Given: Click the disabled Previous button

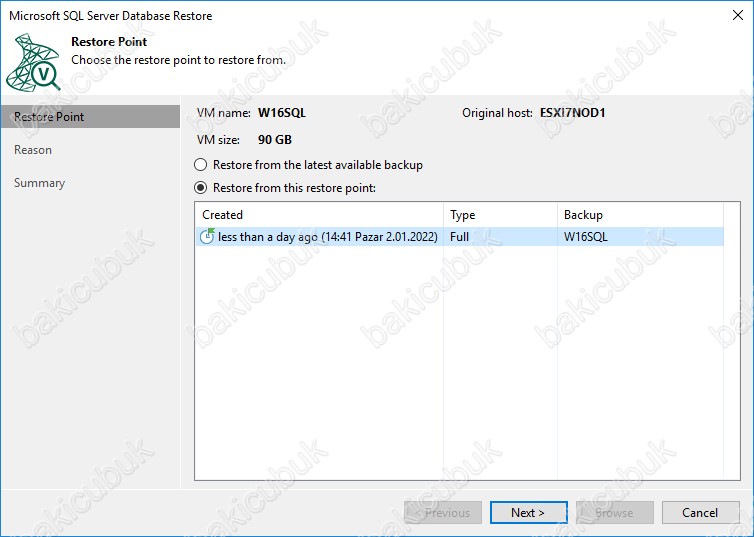Looking at the screenshot, I should tap(443, 512).
